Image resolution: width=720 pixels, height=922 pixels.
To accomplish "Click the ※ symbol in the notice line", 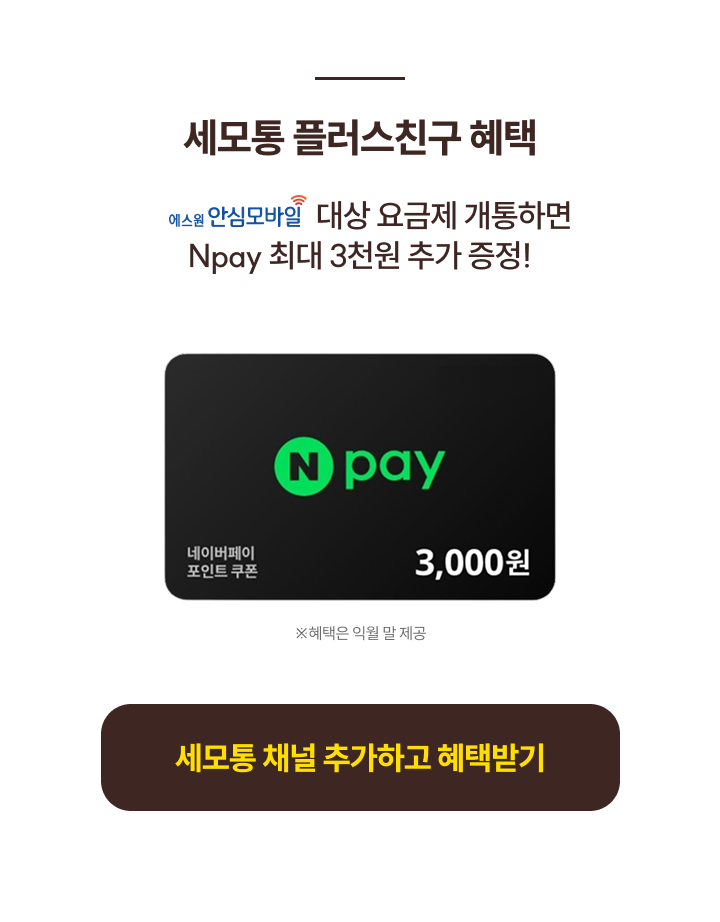I will tap(301, 634).
